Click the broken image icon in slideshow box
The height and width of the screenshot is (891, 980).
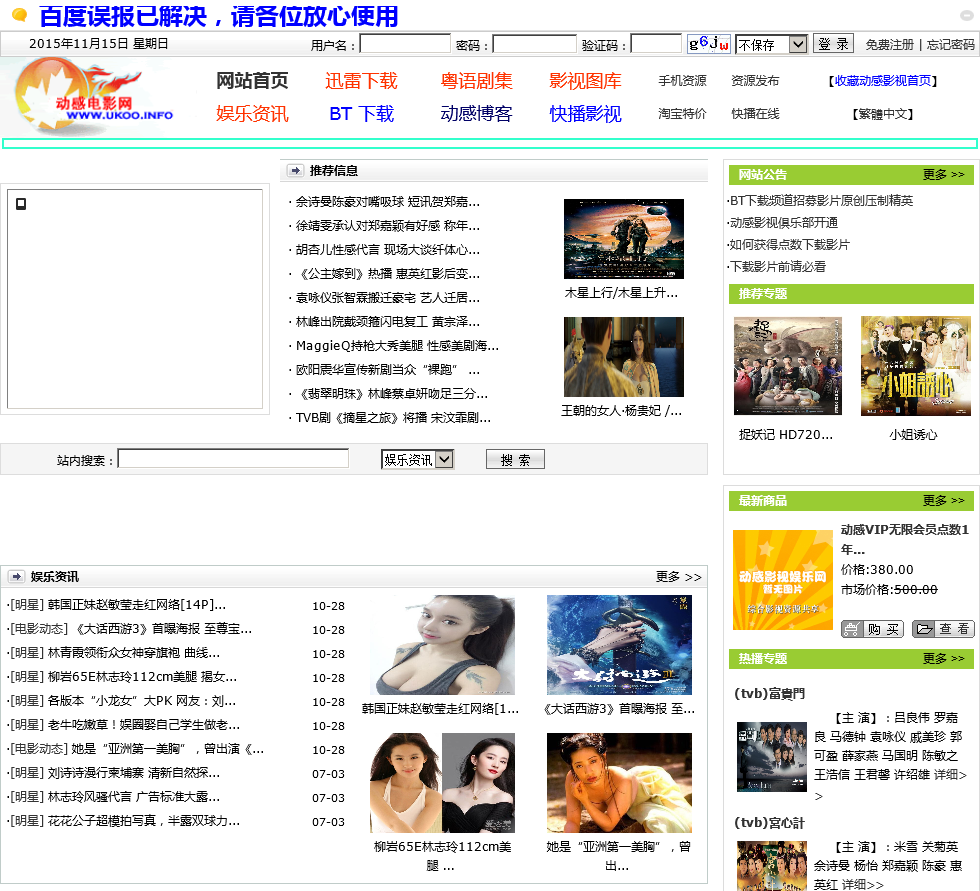click(21, 204)
